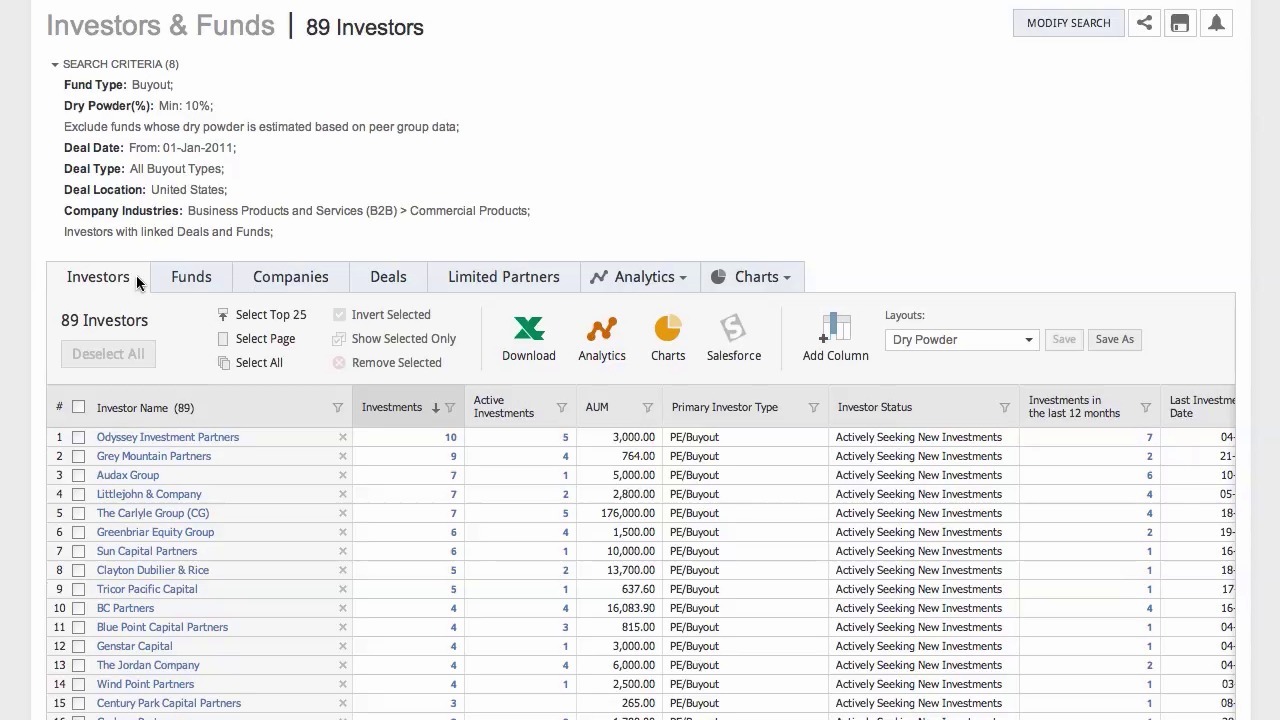This screenshot has width=1280, height=720.
Task: Check the Littlejohn & Company row
Action: click(78, 494)
